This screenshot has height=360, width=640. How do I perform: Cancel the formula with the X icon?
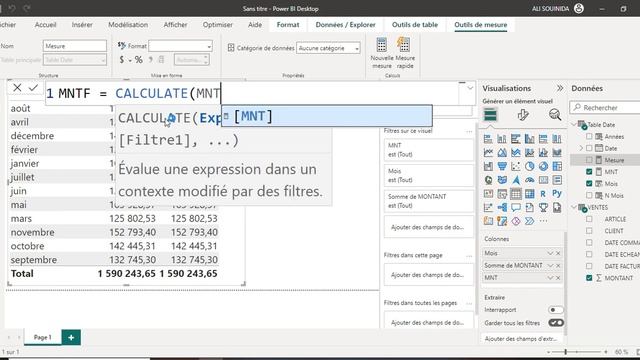click(x=17, y=88)
